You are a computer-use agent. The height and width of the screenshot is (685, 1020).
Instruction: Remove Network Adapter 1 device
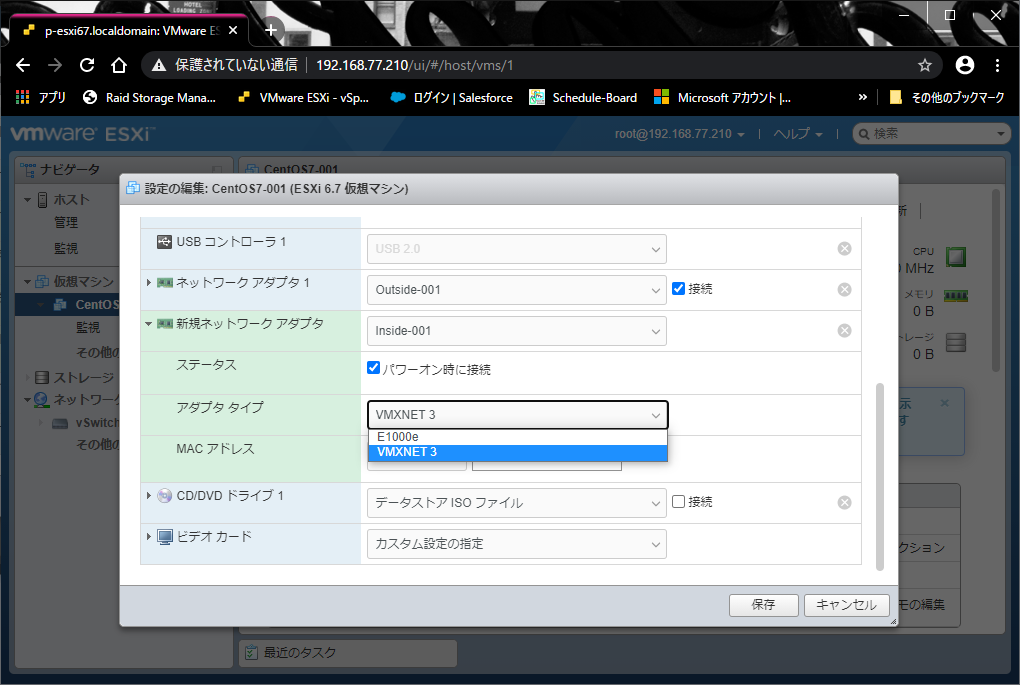[844, 289]
